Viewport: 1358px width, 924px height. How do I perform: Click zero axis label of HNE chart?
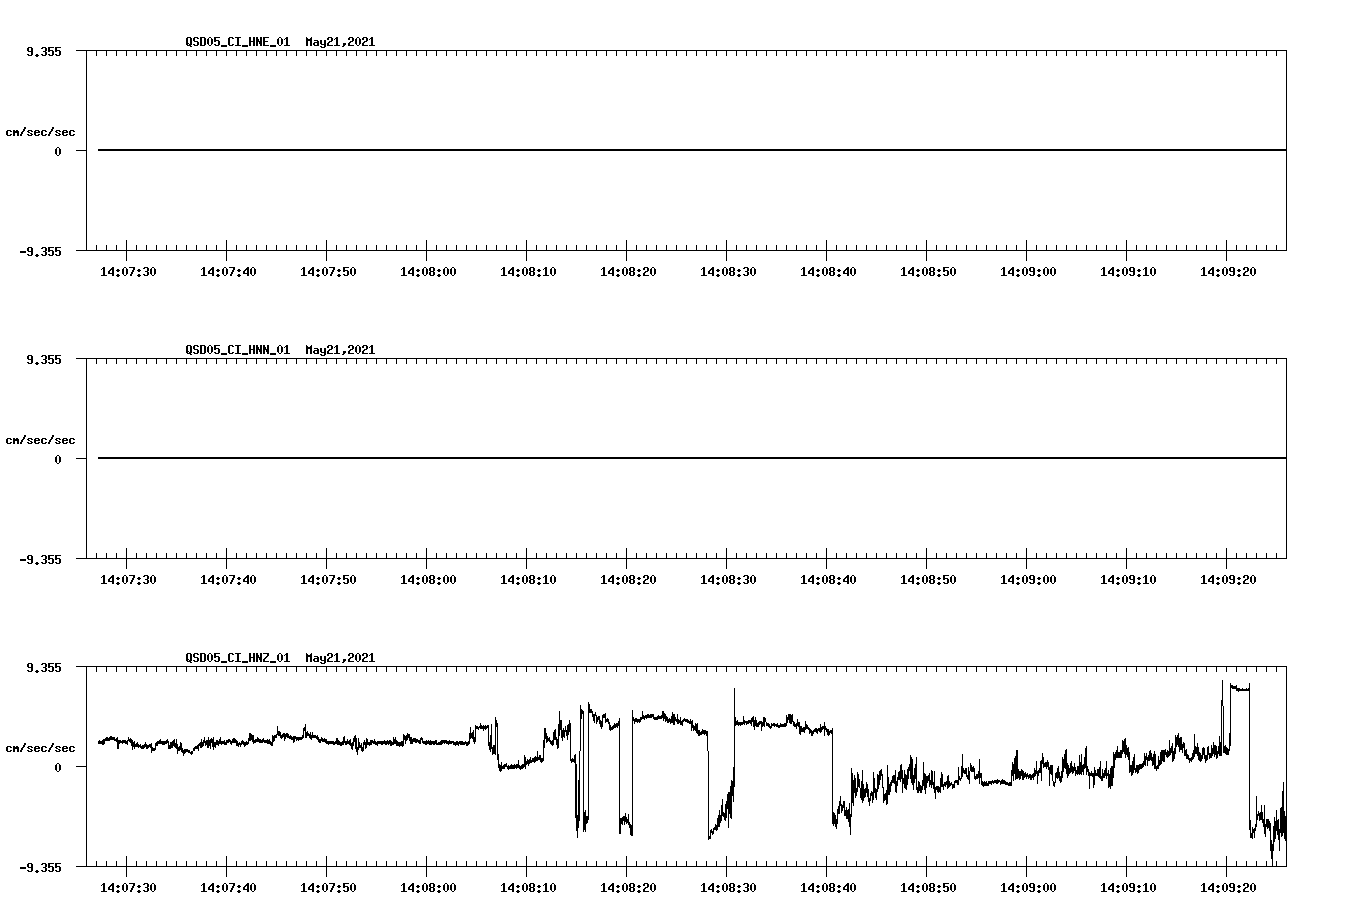(x=58, y=151)
